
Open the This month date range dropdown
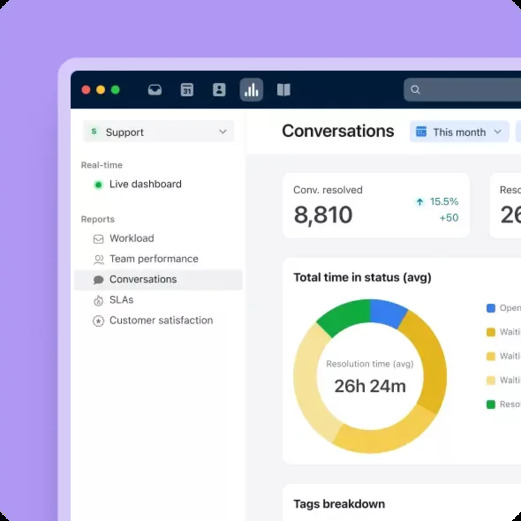[459, 132]
